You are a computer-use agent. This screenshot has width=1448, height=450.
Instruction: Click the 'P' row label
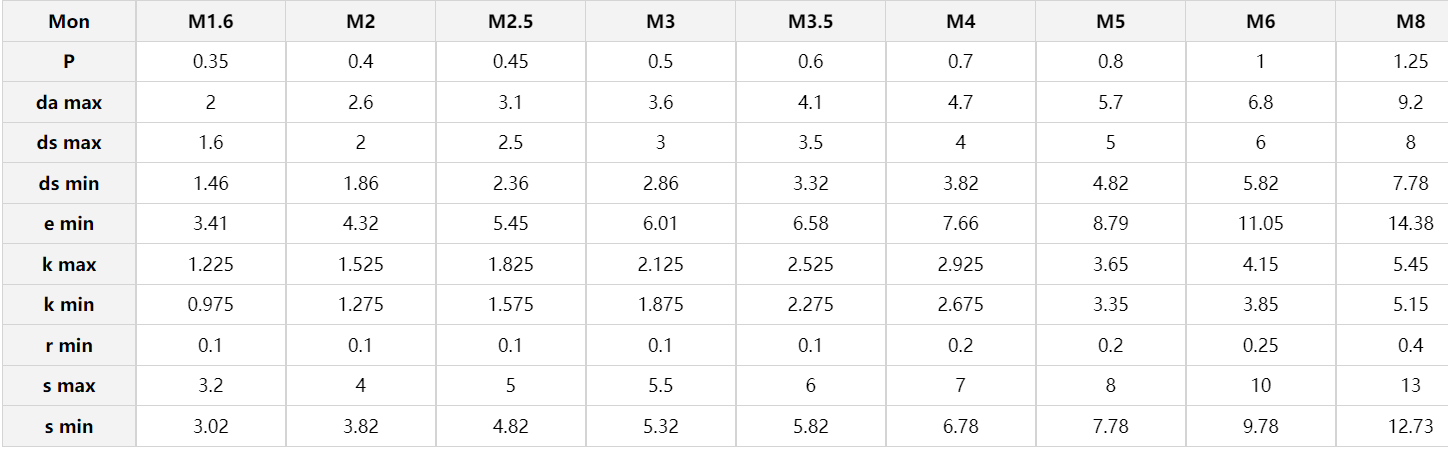(69, 62)
